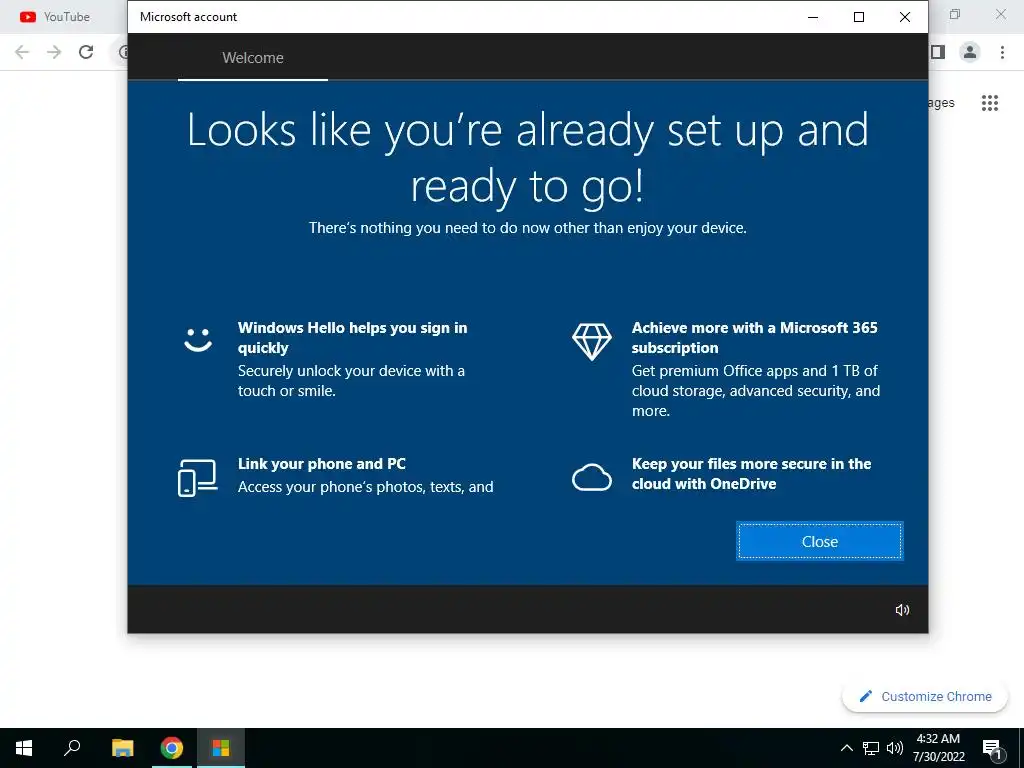Click 'Link your phone and PC' heading
The height and width of the screenshot is (768, 1024).
click(x=321, y=464)
